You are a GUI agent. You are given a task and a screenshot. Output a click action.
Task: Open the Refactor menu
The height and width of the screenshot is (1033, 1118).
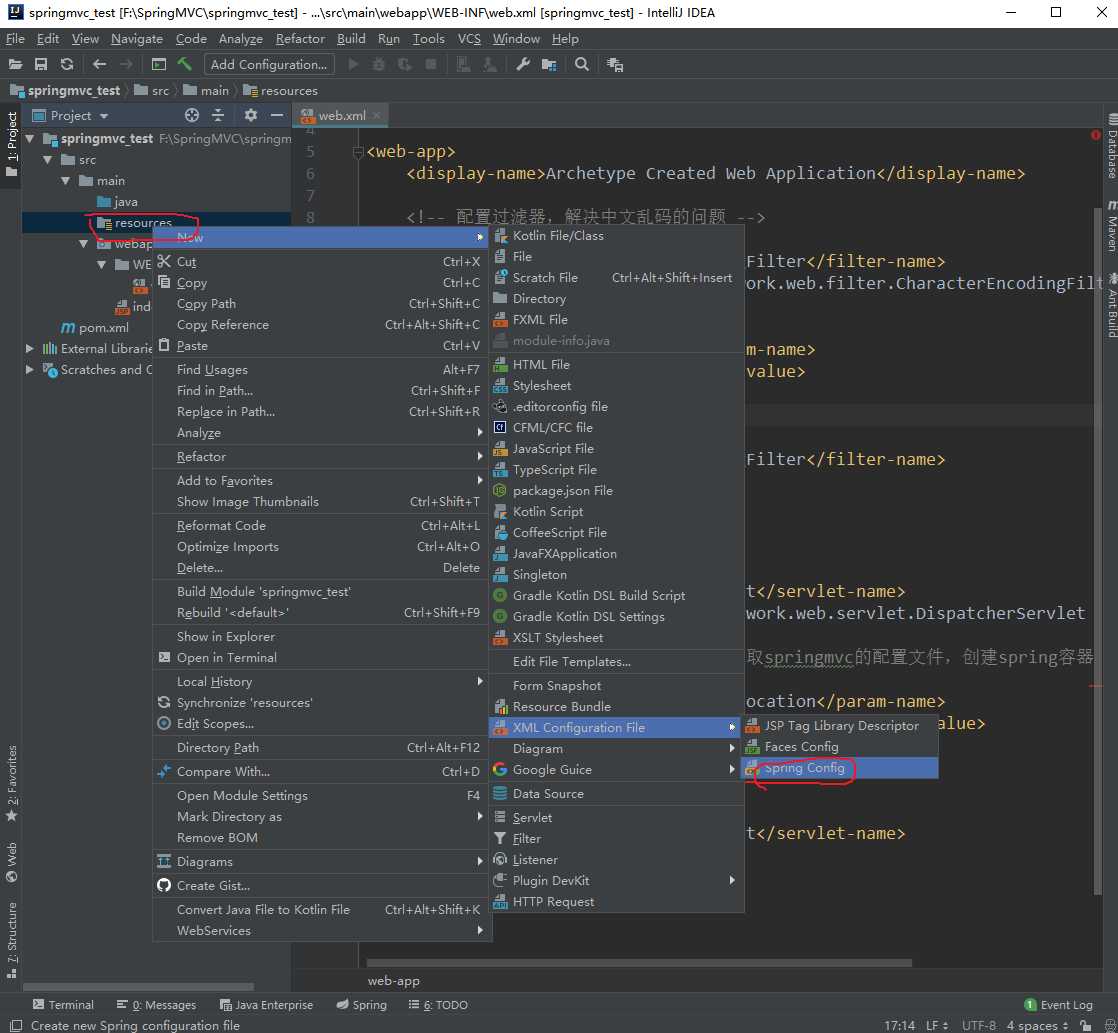[300, 38]
